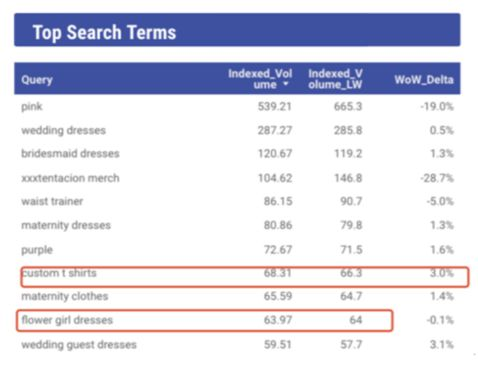
Task: Click the 665.3 last week value
Action: (348, 106)
